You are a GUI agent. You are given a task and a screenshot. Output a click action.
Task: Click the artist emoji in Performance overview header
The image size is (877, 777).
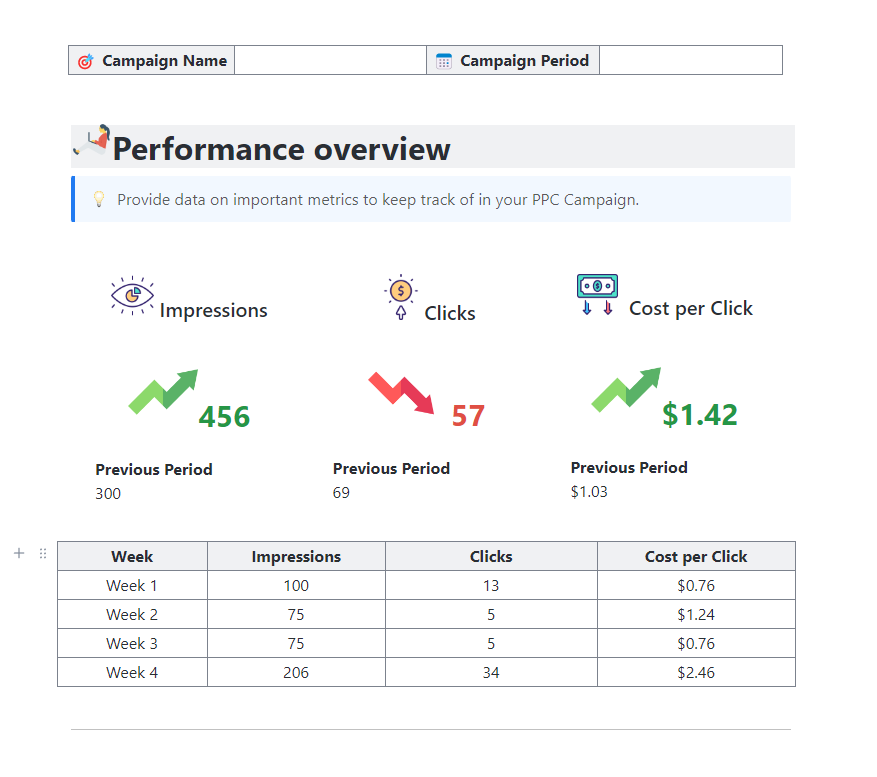tap(91, 143)
